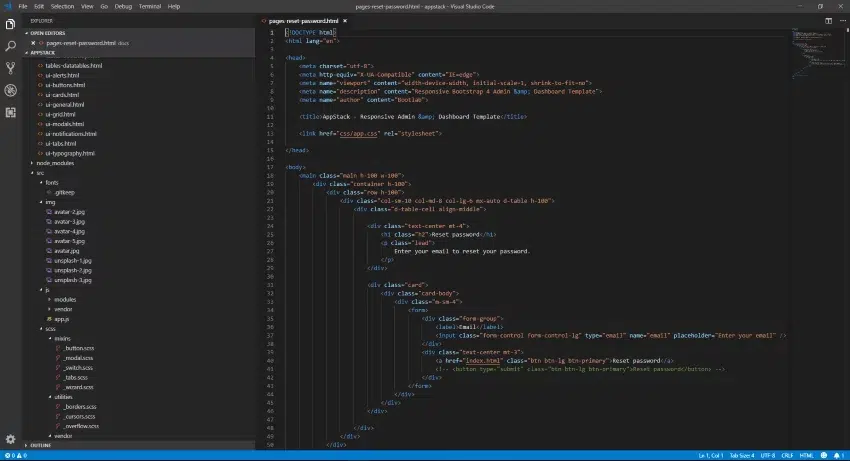Open the Extensions view in activity bar
850x461 pixels.
(x=10, y=112)
